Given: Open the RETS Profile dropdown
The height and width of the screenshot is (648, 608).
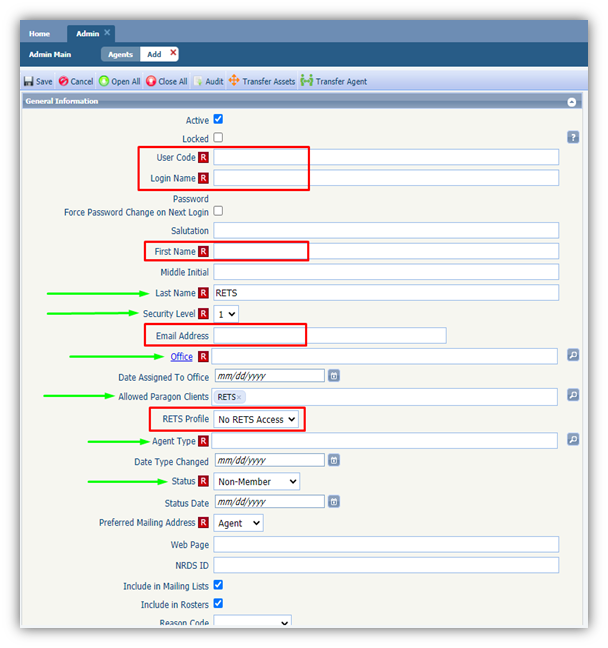Looking at the screenshot, I should point(256,419).
